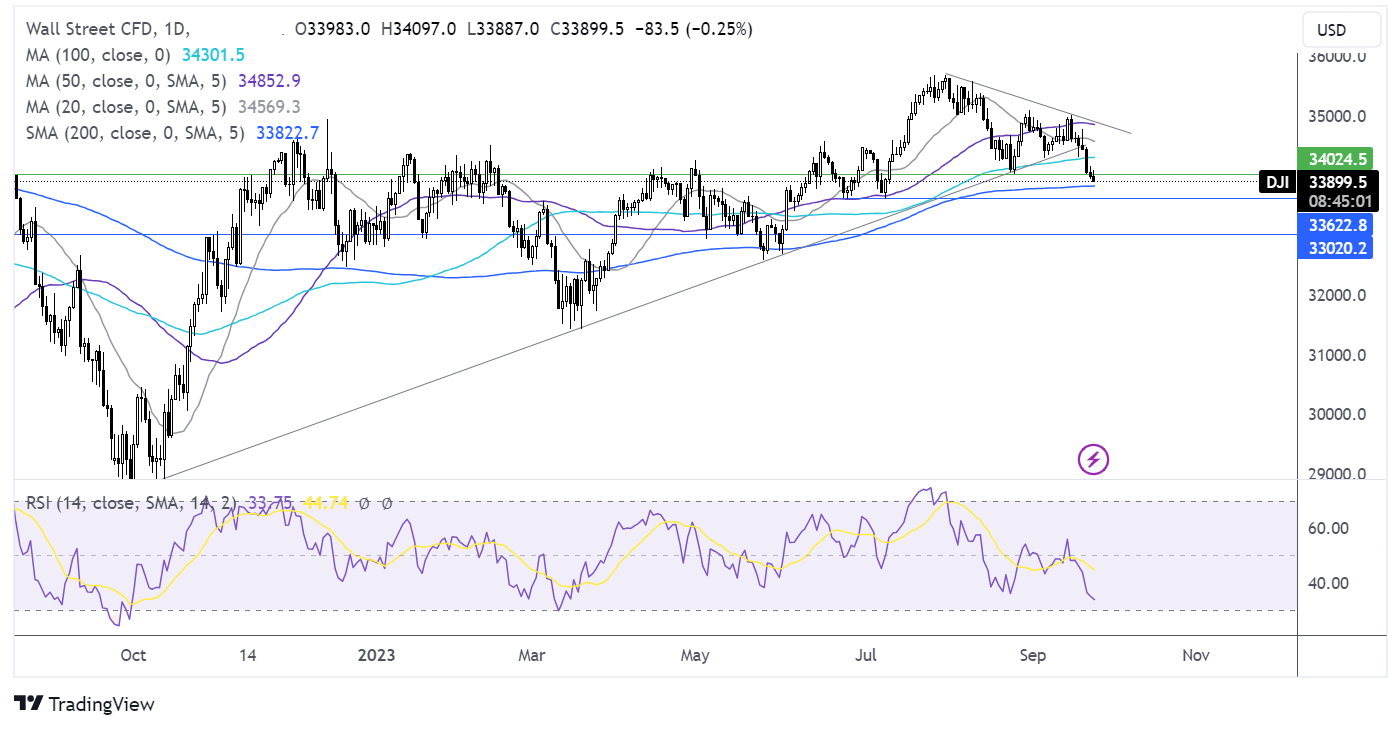Viewport: 1388px width, 732px height.
Task: Select the MA (20, close, 0, SMA, 5) legend
Action: click(124, 106)
